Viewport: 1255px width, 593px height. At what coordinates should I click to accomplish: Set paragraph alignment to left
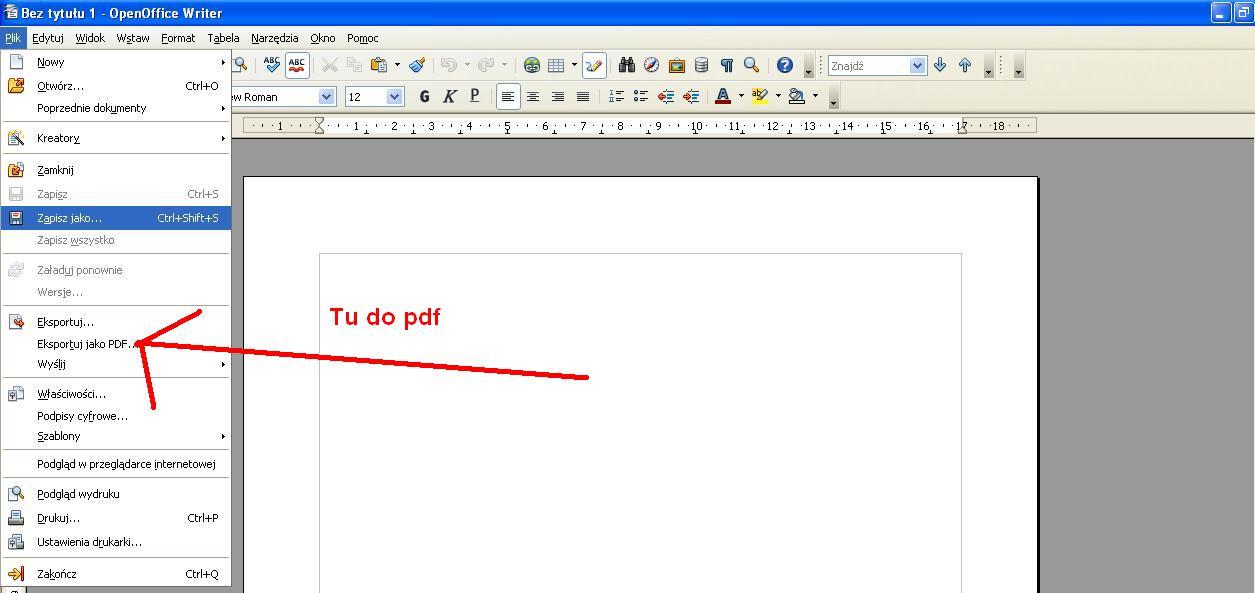click(508, 96)
